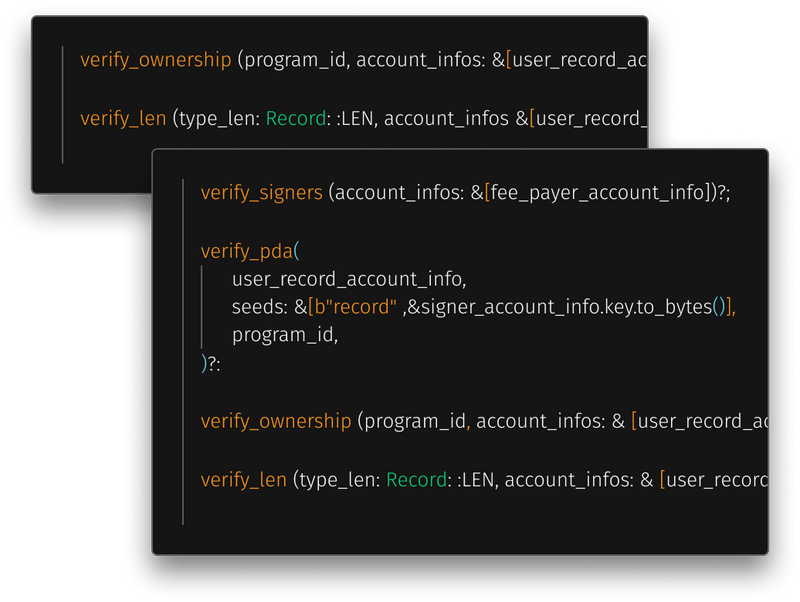Select verify_len on the back card
This screenshot has width=800, height=602.
(122, 118)
